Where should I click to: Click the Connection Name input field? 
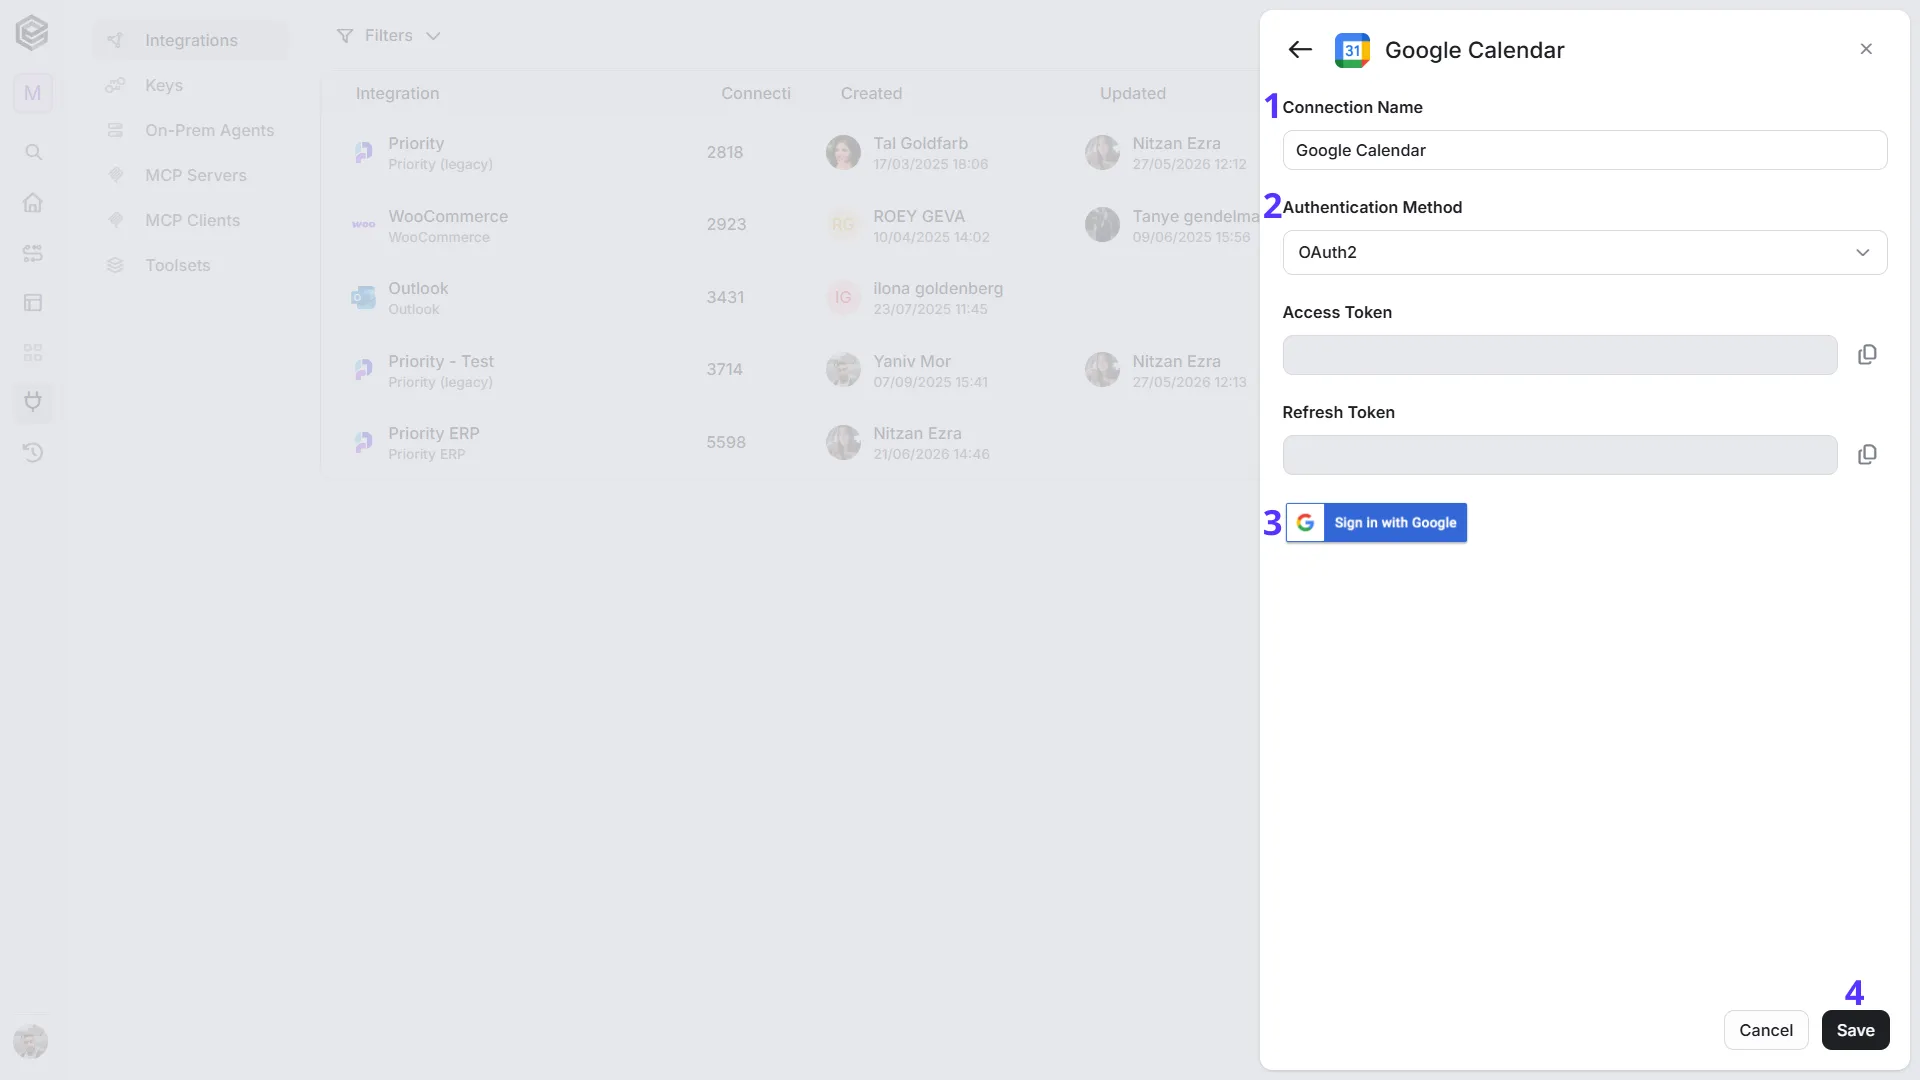pyautogui.click(x=1585, y=150)
